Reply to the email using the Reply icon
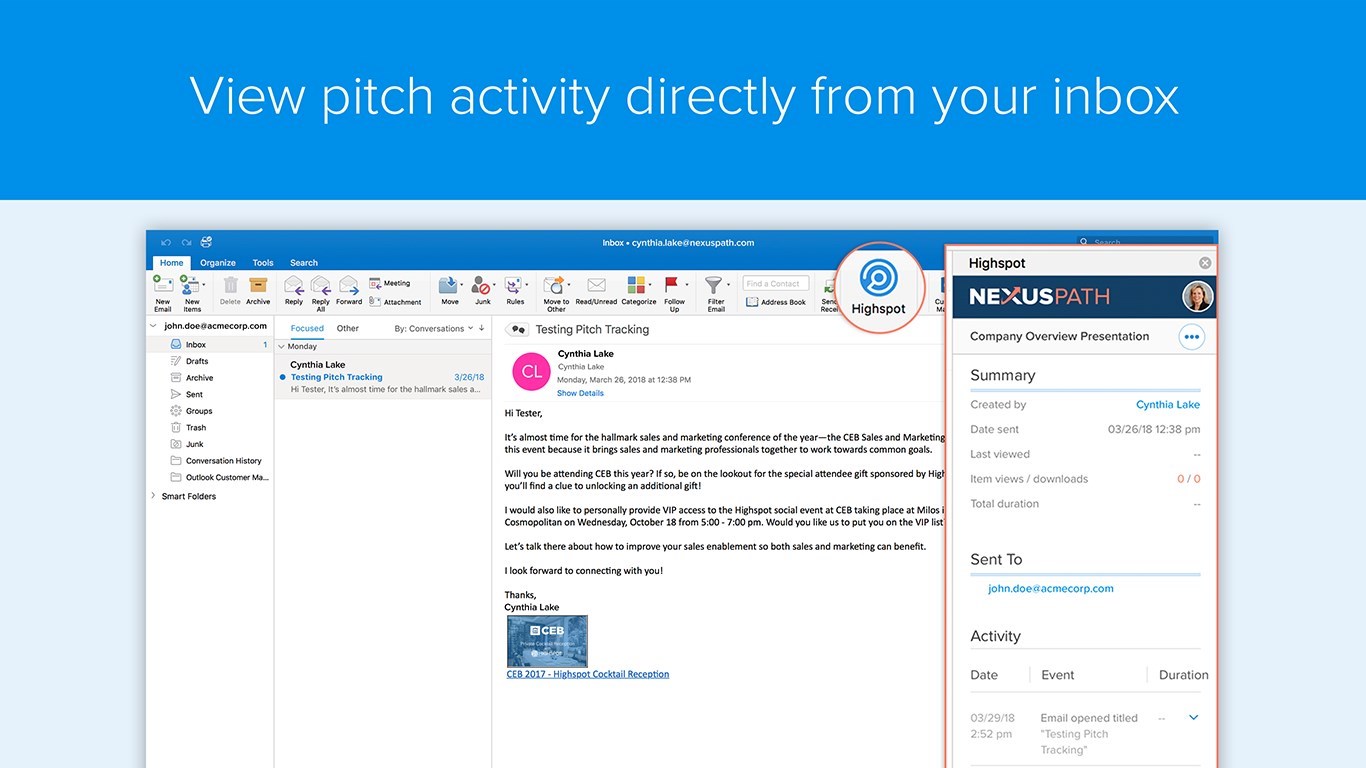Screen dimensions: 1366x768 click(294, 285)
